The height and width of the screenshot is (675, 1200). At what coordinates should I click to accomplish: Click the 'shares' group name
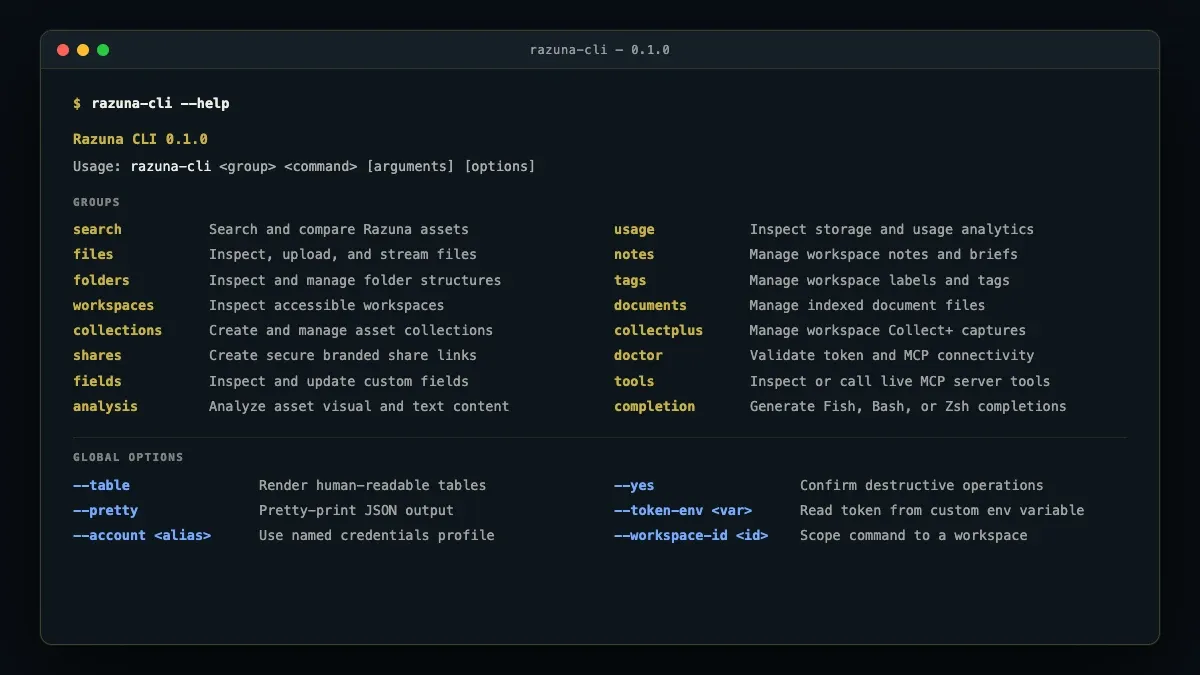click(x=97, y=356)
